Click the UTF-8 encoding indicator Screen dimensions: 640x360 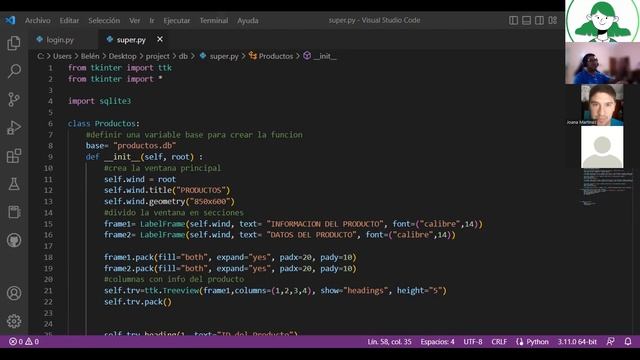coord(473,342)
